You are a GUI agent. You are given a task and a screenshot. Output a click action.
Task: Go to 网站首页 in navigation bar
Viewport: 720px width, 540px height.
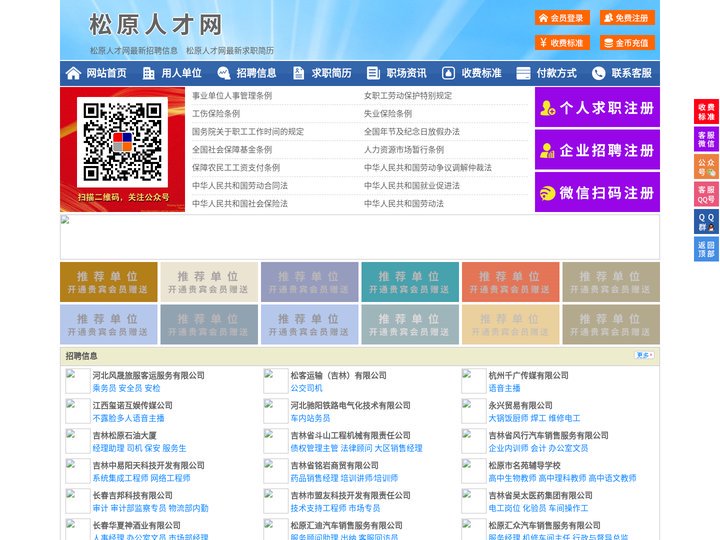(106, 73)
